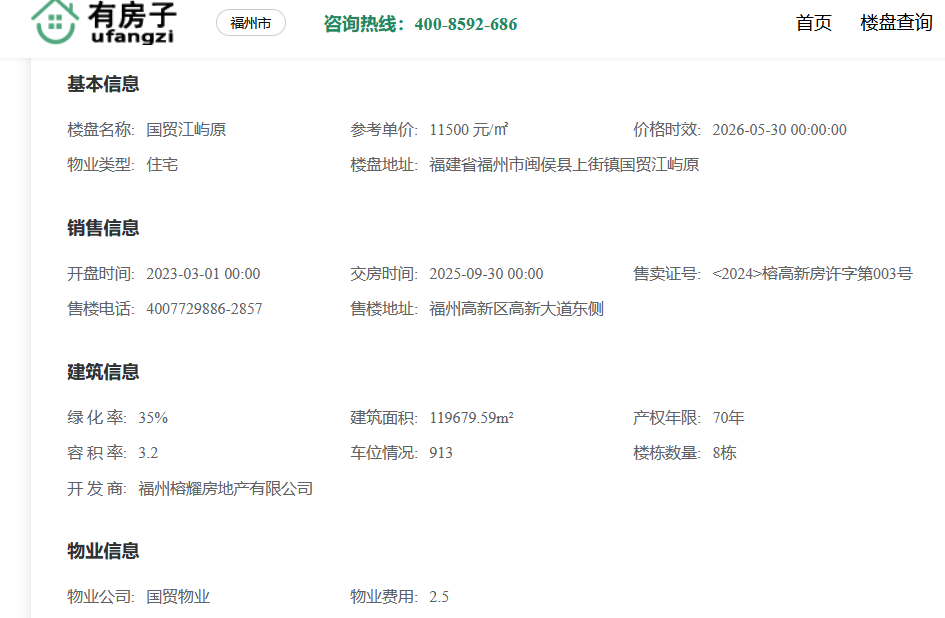Open the 福州市 city selector
This screenshot has height=618, width=945.
coord(251,23)
